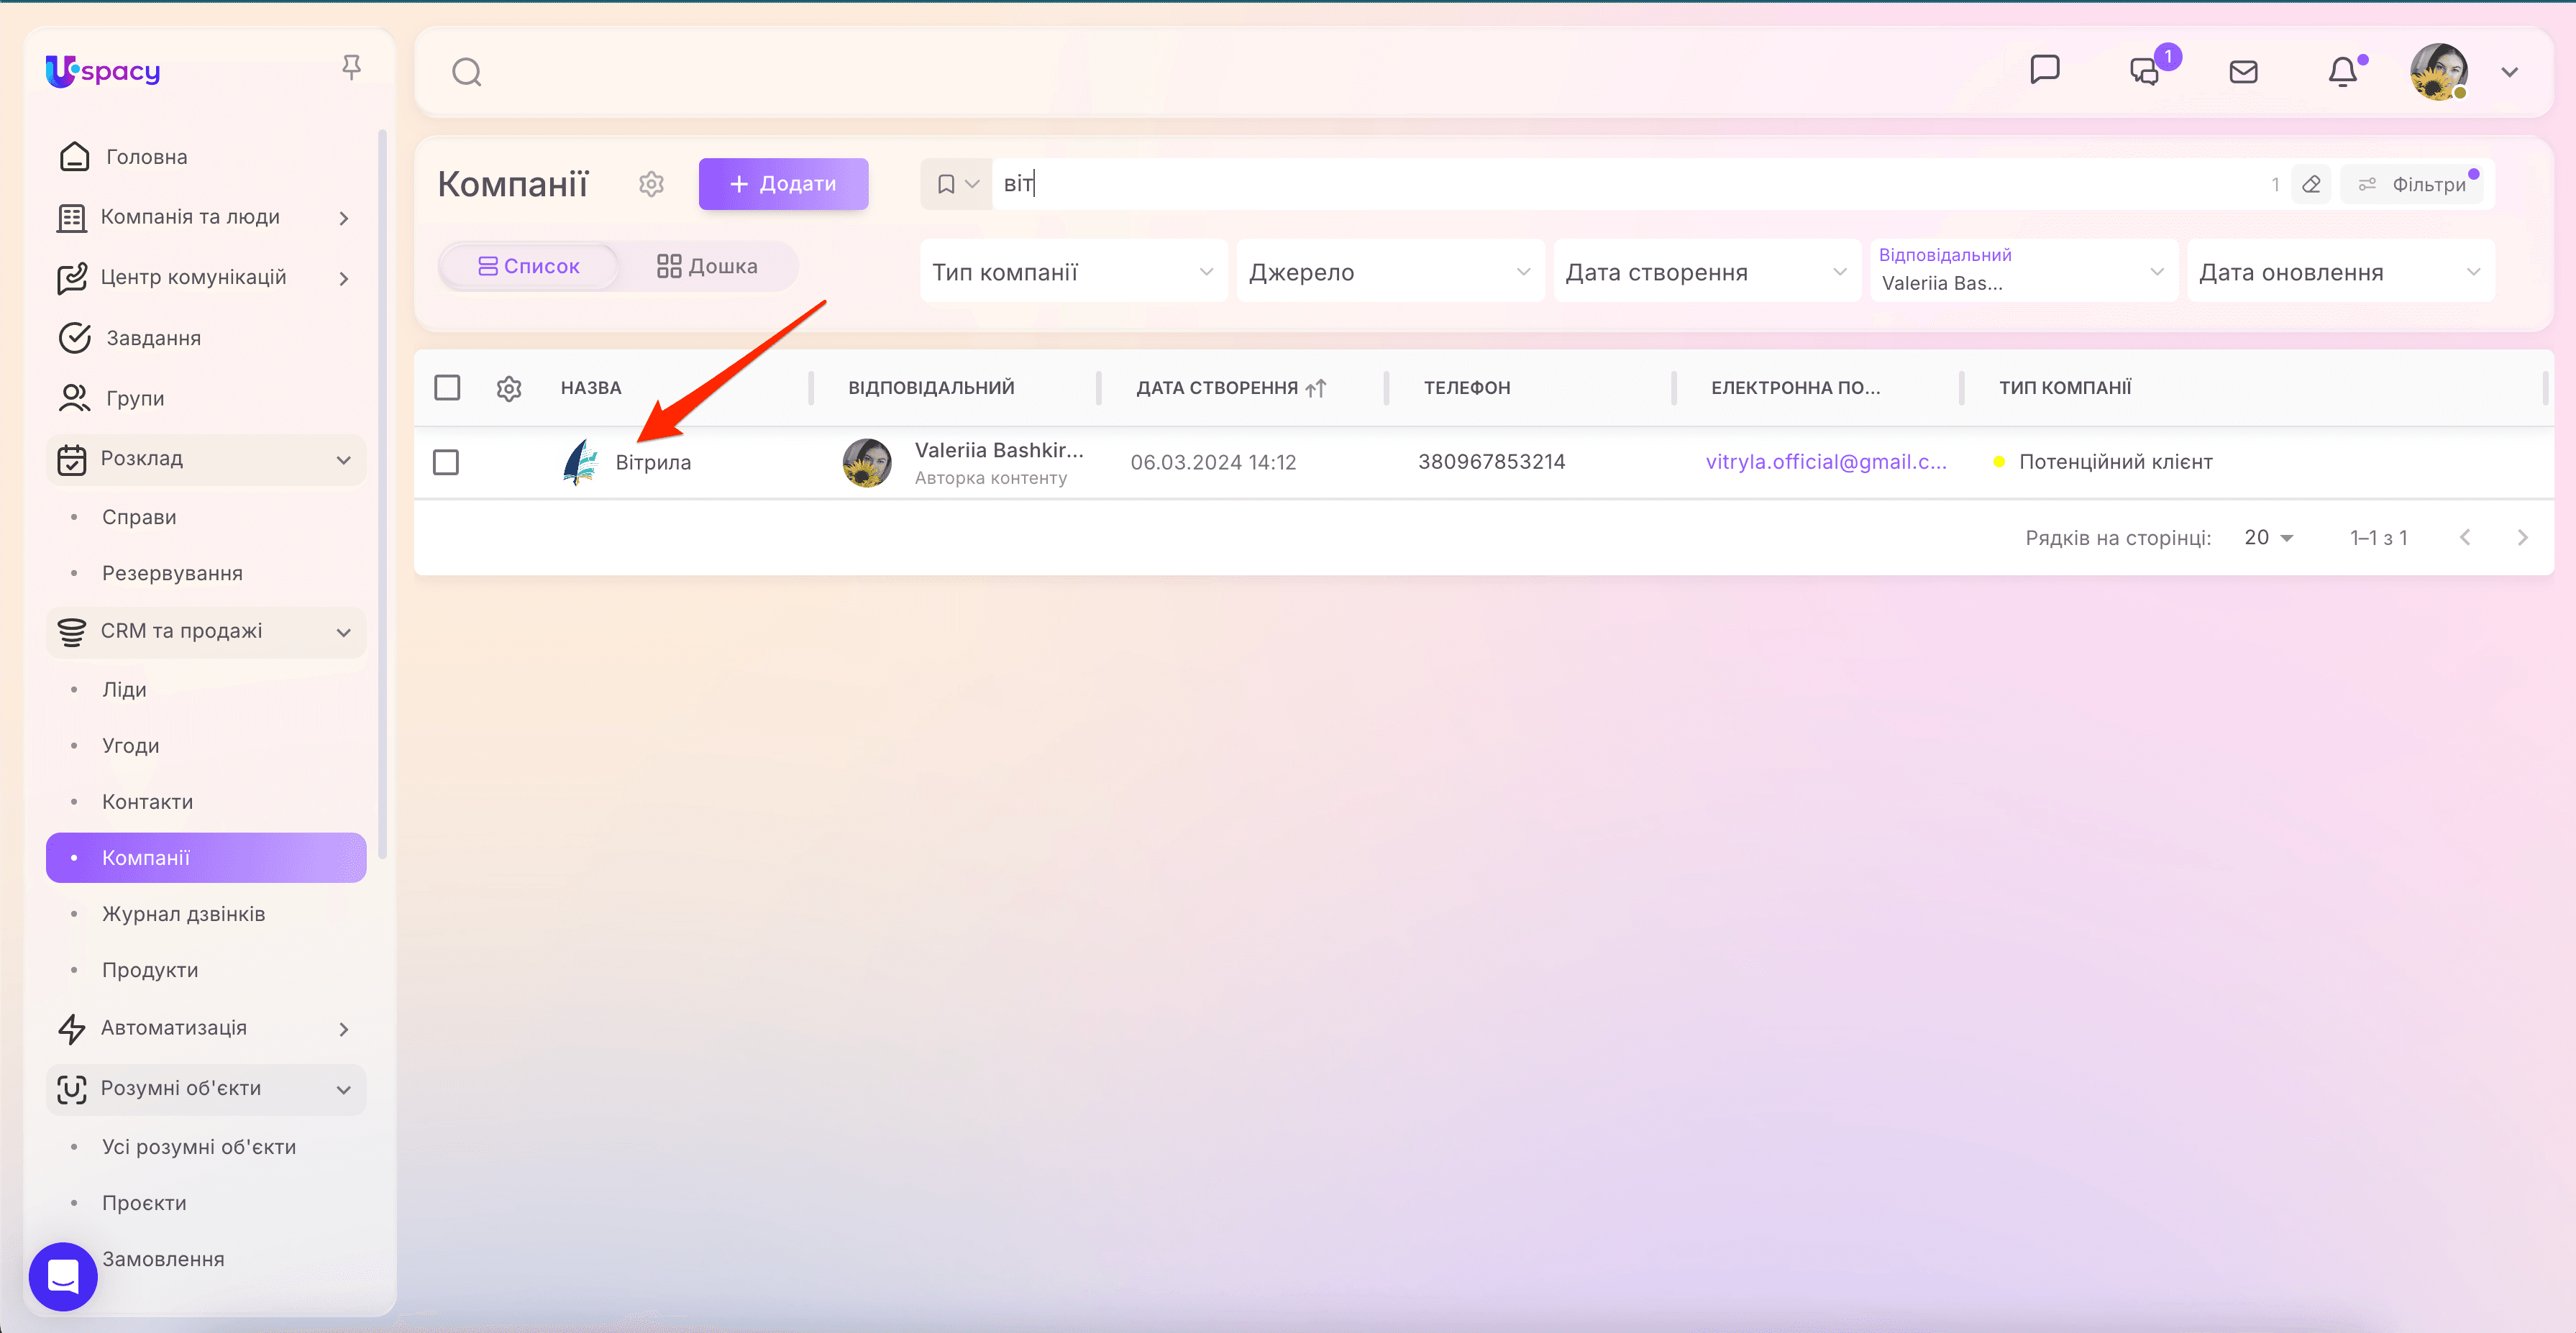
Task: Open vitryla.official@gmail email link
Action: tap(1825, 462)
